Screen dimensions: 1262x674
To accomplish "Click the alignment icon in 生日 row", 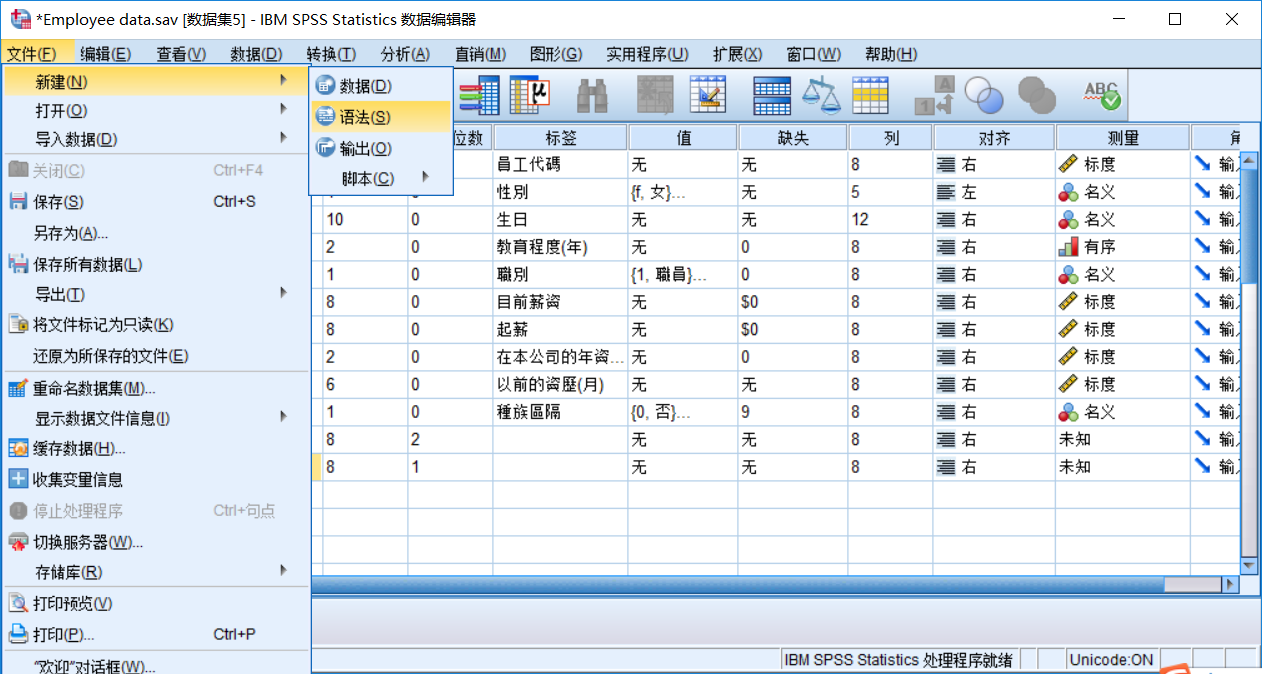I will (x=945, y=219).
